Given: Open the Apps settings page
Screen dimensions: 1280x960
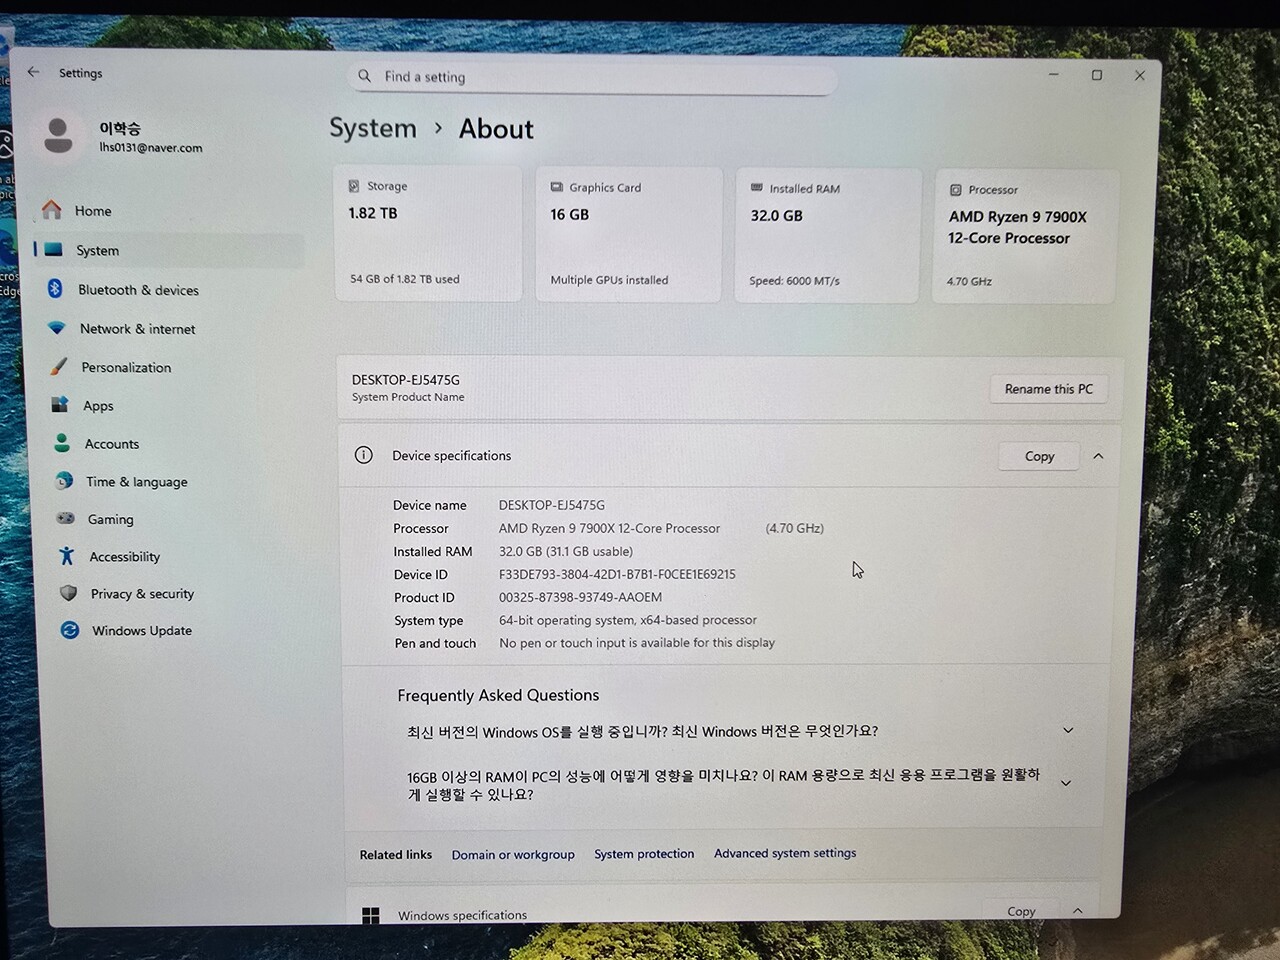Looking at the screenshot, I should coord(98,406).
